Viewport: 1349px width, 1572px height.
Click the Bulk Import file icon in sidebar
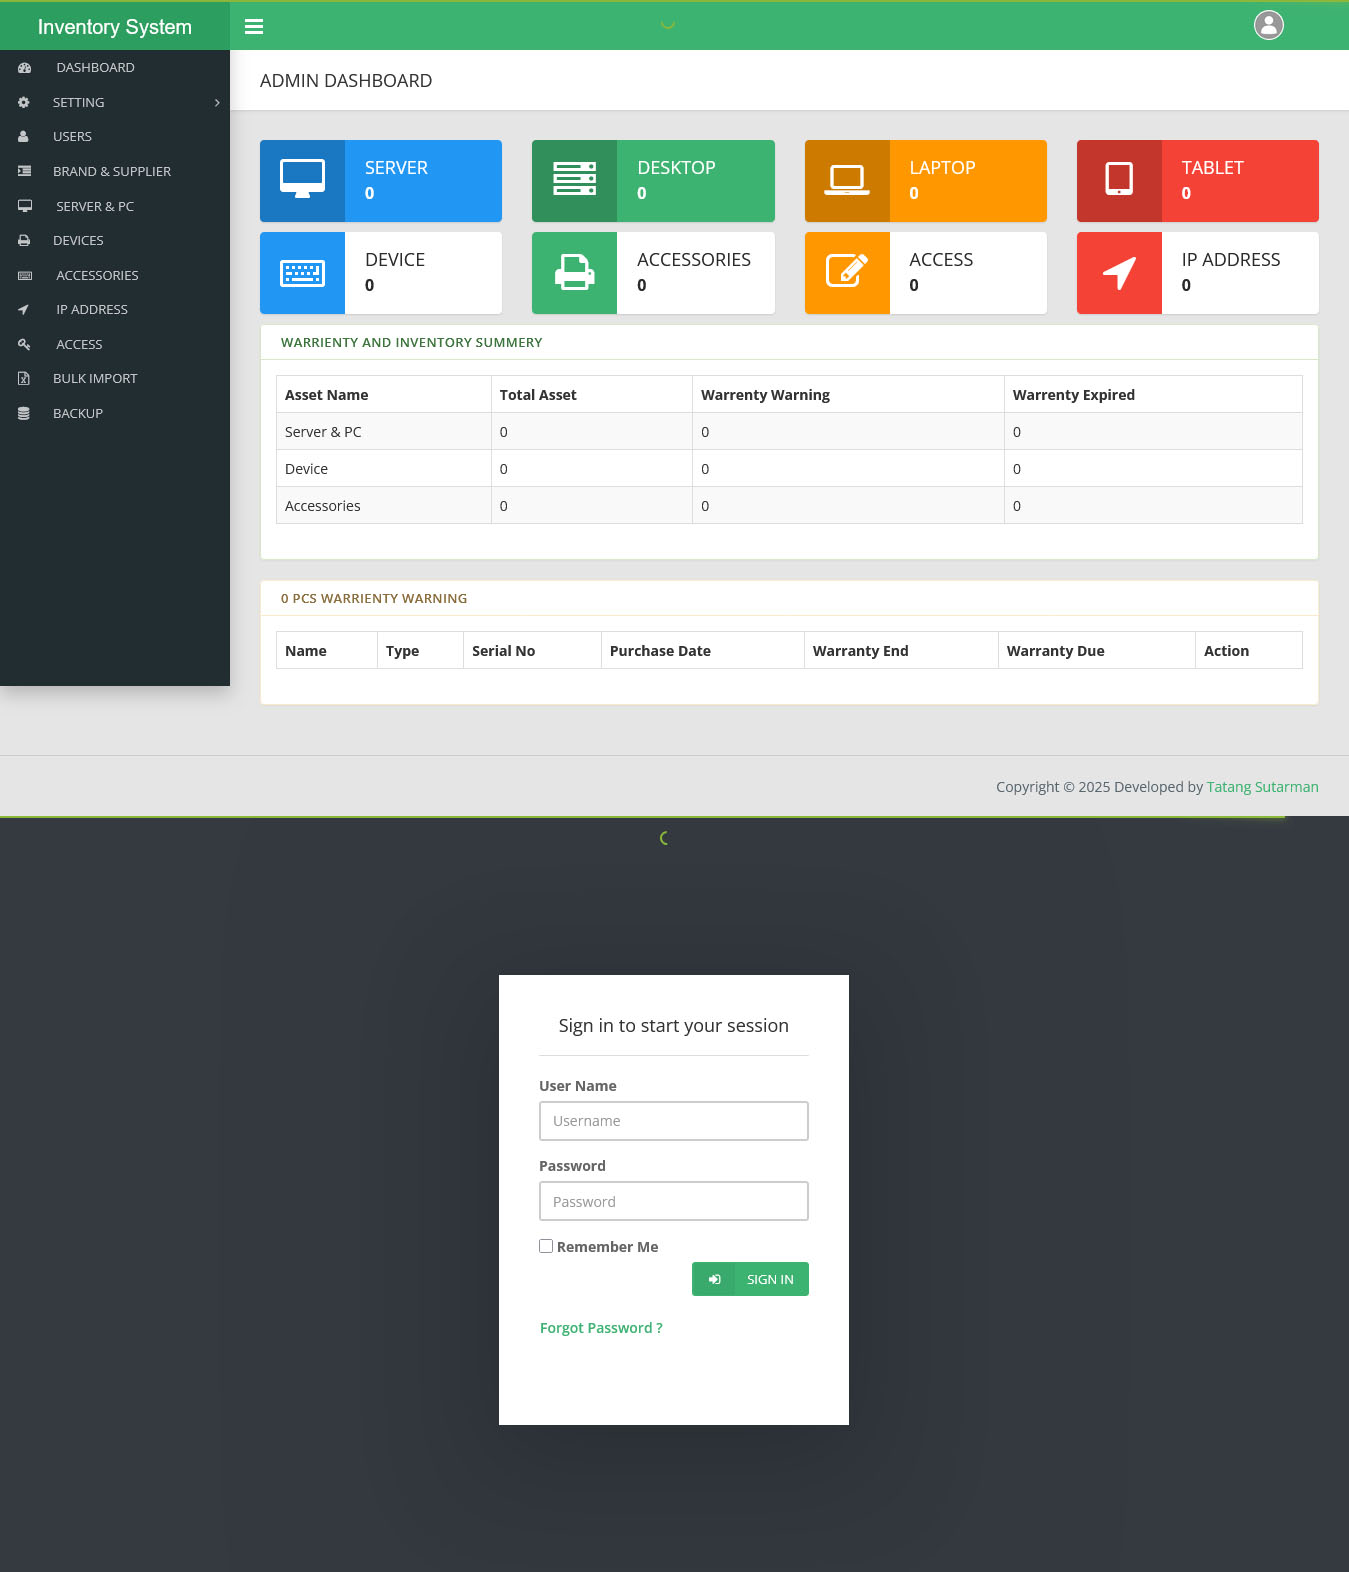coord(23,379)
